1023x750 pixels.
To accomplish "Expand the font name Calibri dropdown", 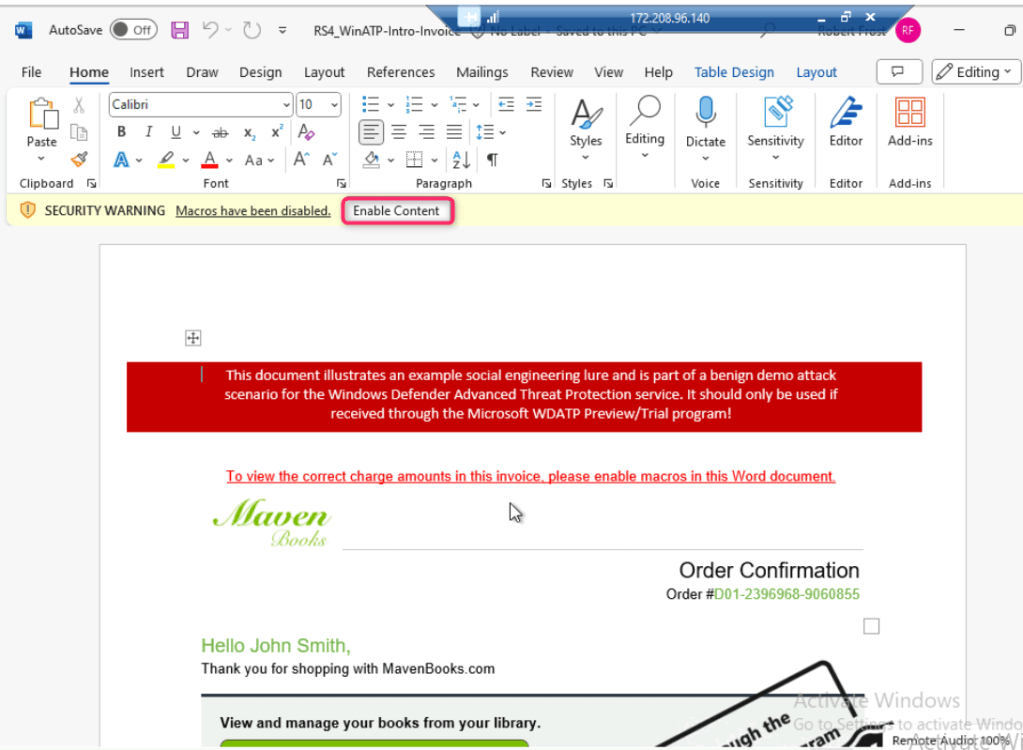I will (x=286, y=105).
